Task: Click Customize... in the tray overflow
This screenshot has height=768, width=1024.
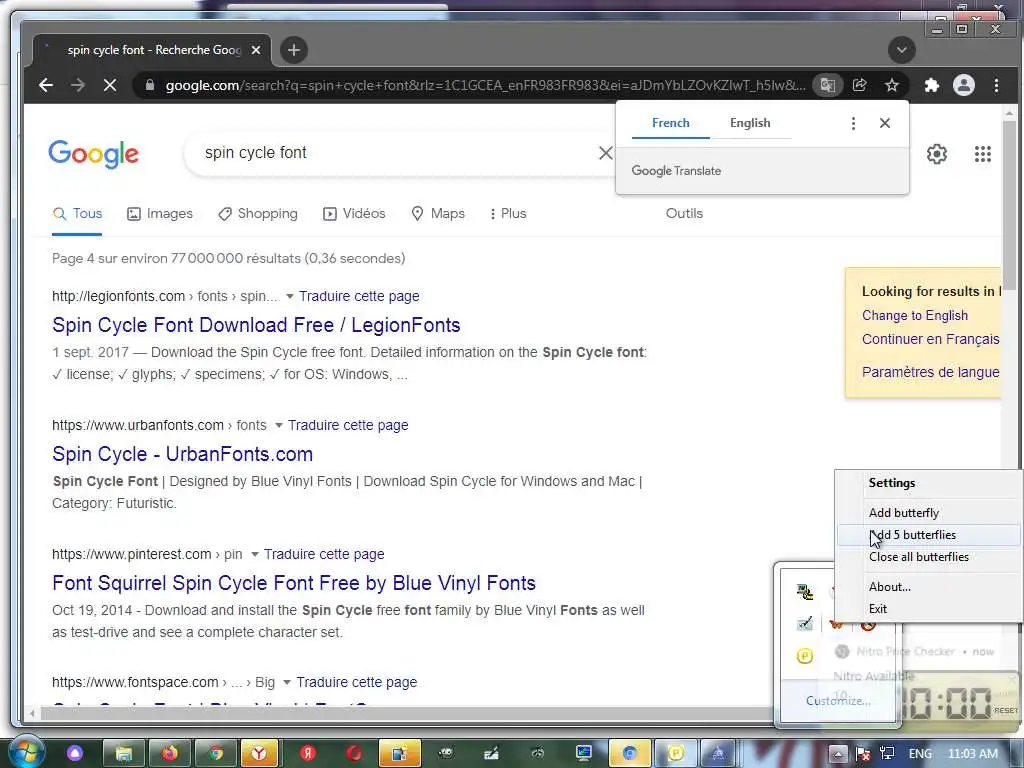Action: click(838, 701)
